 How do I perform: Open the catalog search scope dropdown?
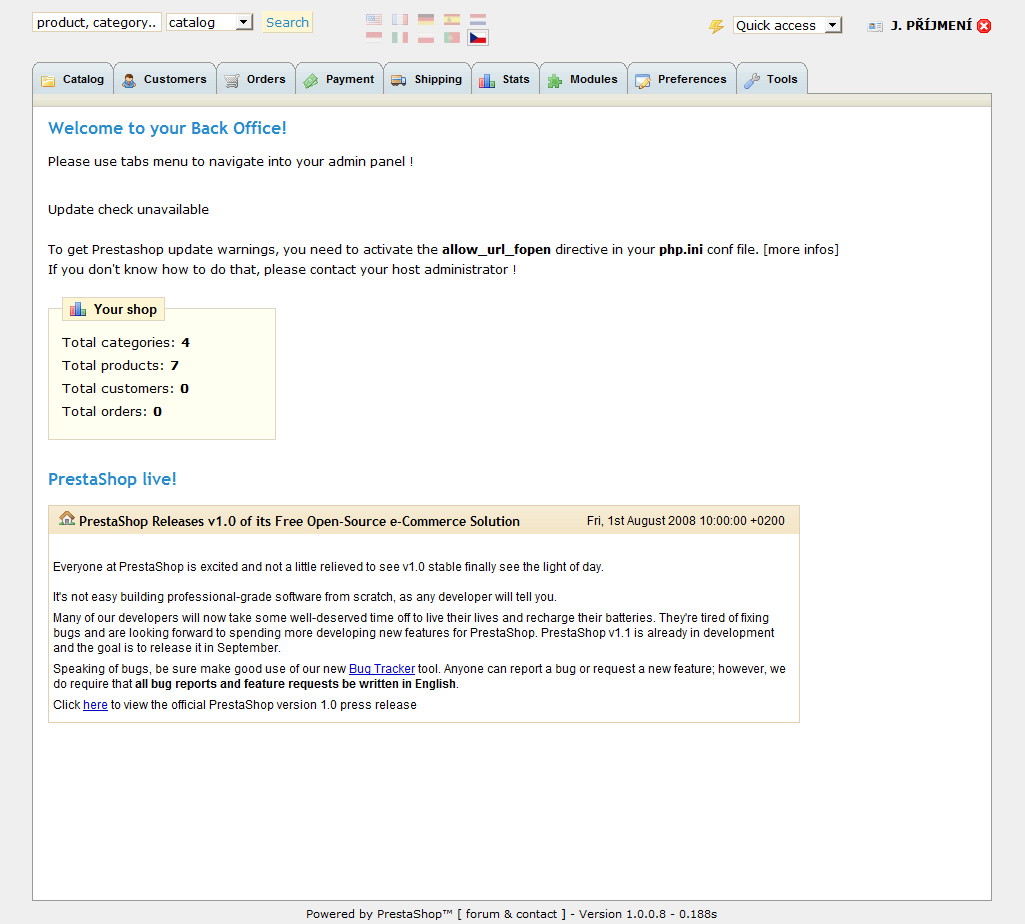coord(209,22)
